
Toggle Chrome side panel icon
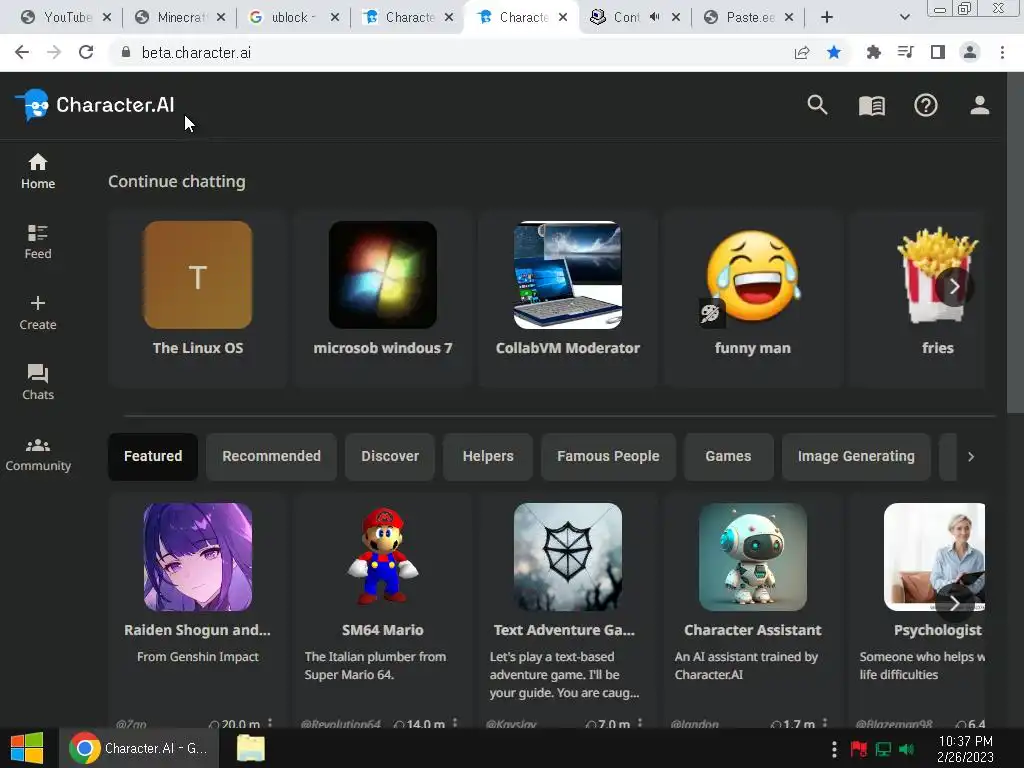tap(938, 52)
